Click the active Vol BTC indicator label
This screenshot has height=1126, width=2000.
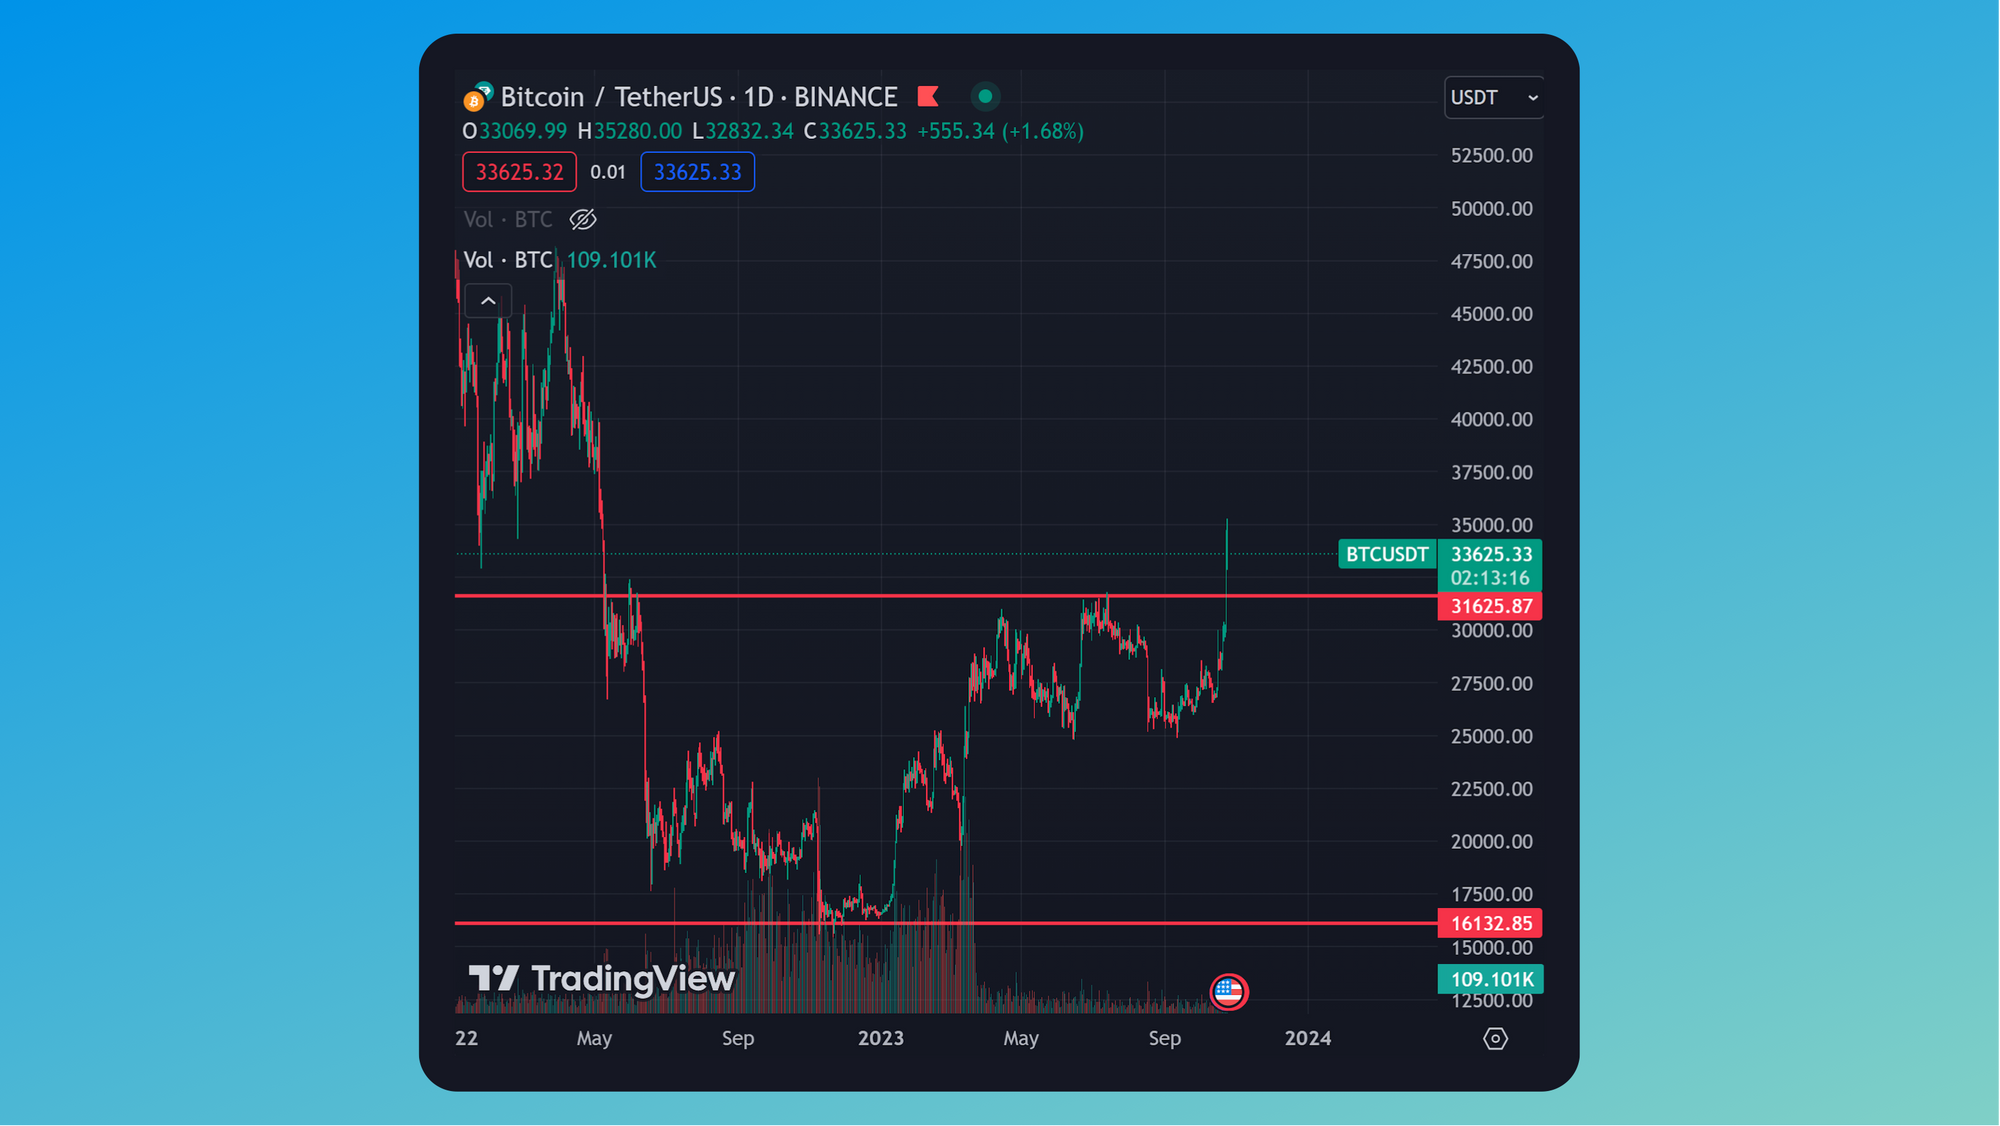[508, 260]
